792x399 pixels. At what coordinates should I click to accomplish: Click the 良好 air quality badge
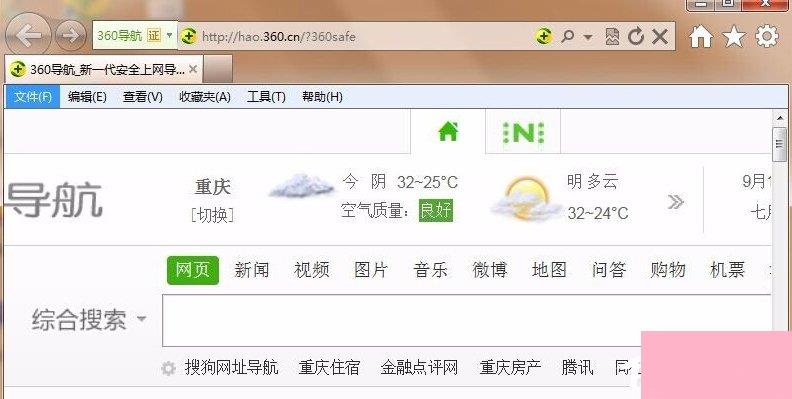click(435, 210)
